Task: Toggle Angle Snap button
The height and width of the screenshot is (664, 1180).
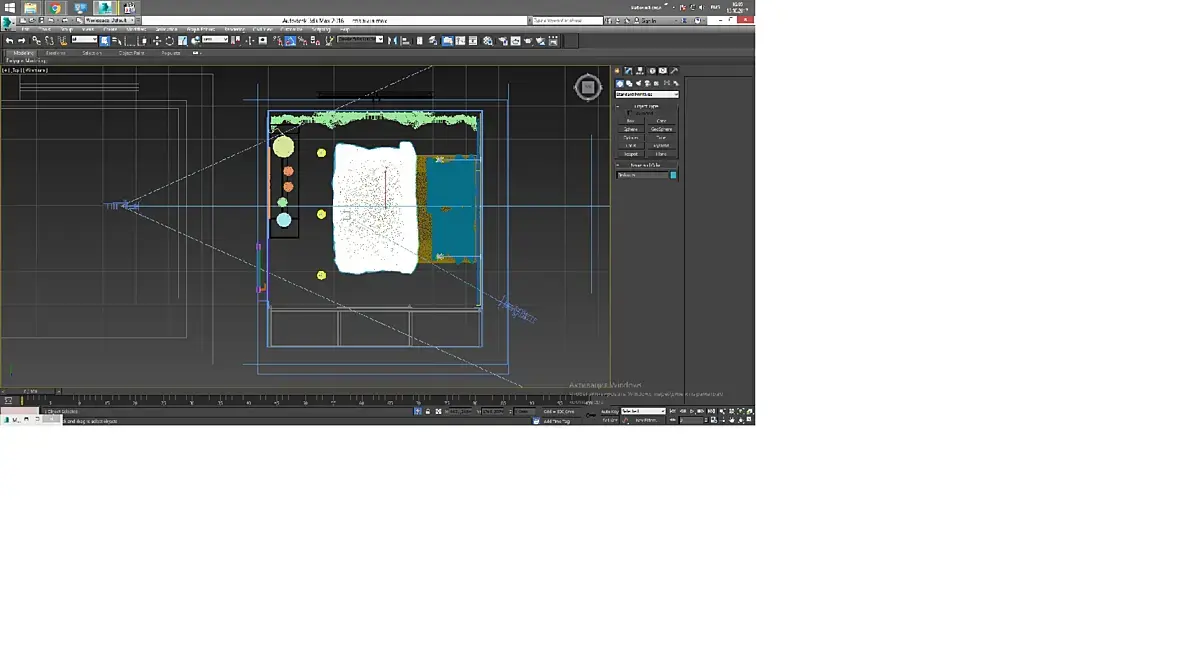Action: pyautogui.click(x=290, y=41)
